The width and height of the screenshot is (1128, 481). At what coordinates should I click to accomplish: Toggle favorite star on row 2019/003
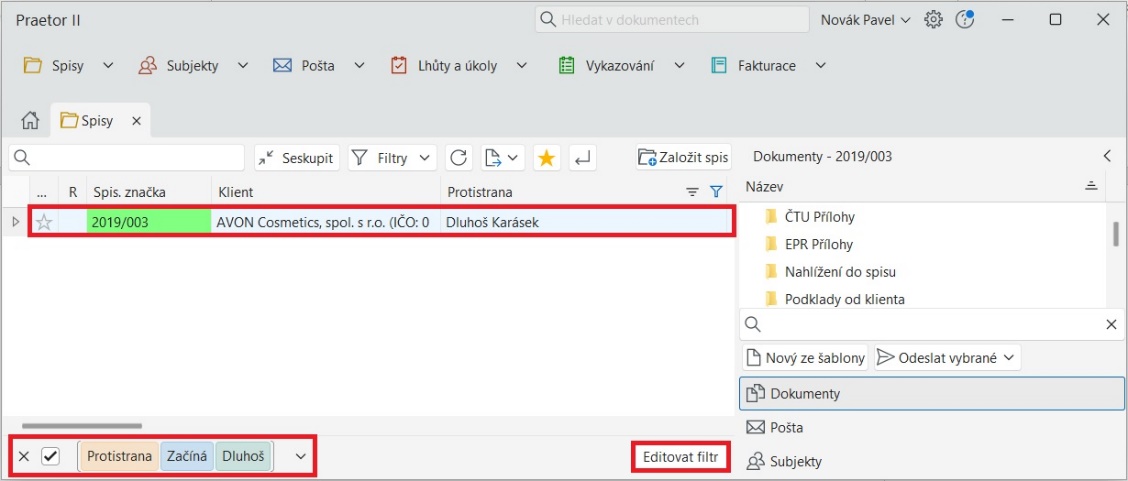pos(44,223)
